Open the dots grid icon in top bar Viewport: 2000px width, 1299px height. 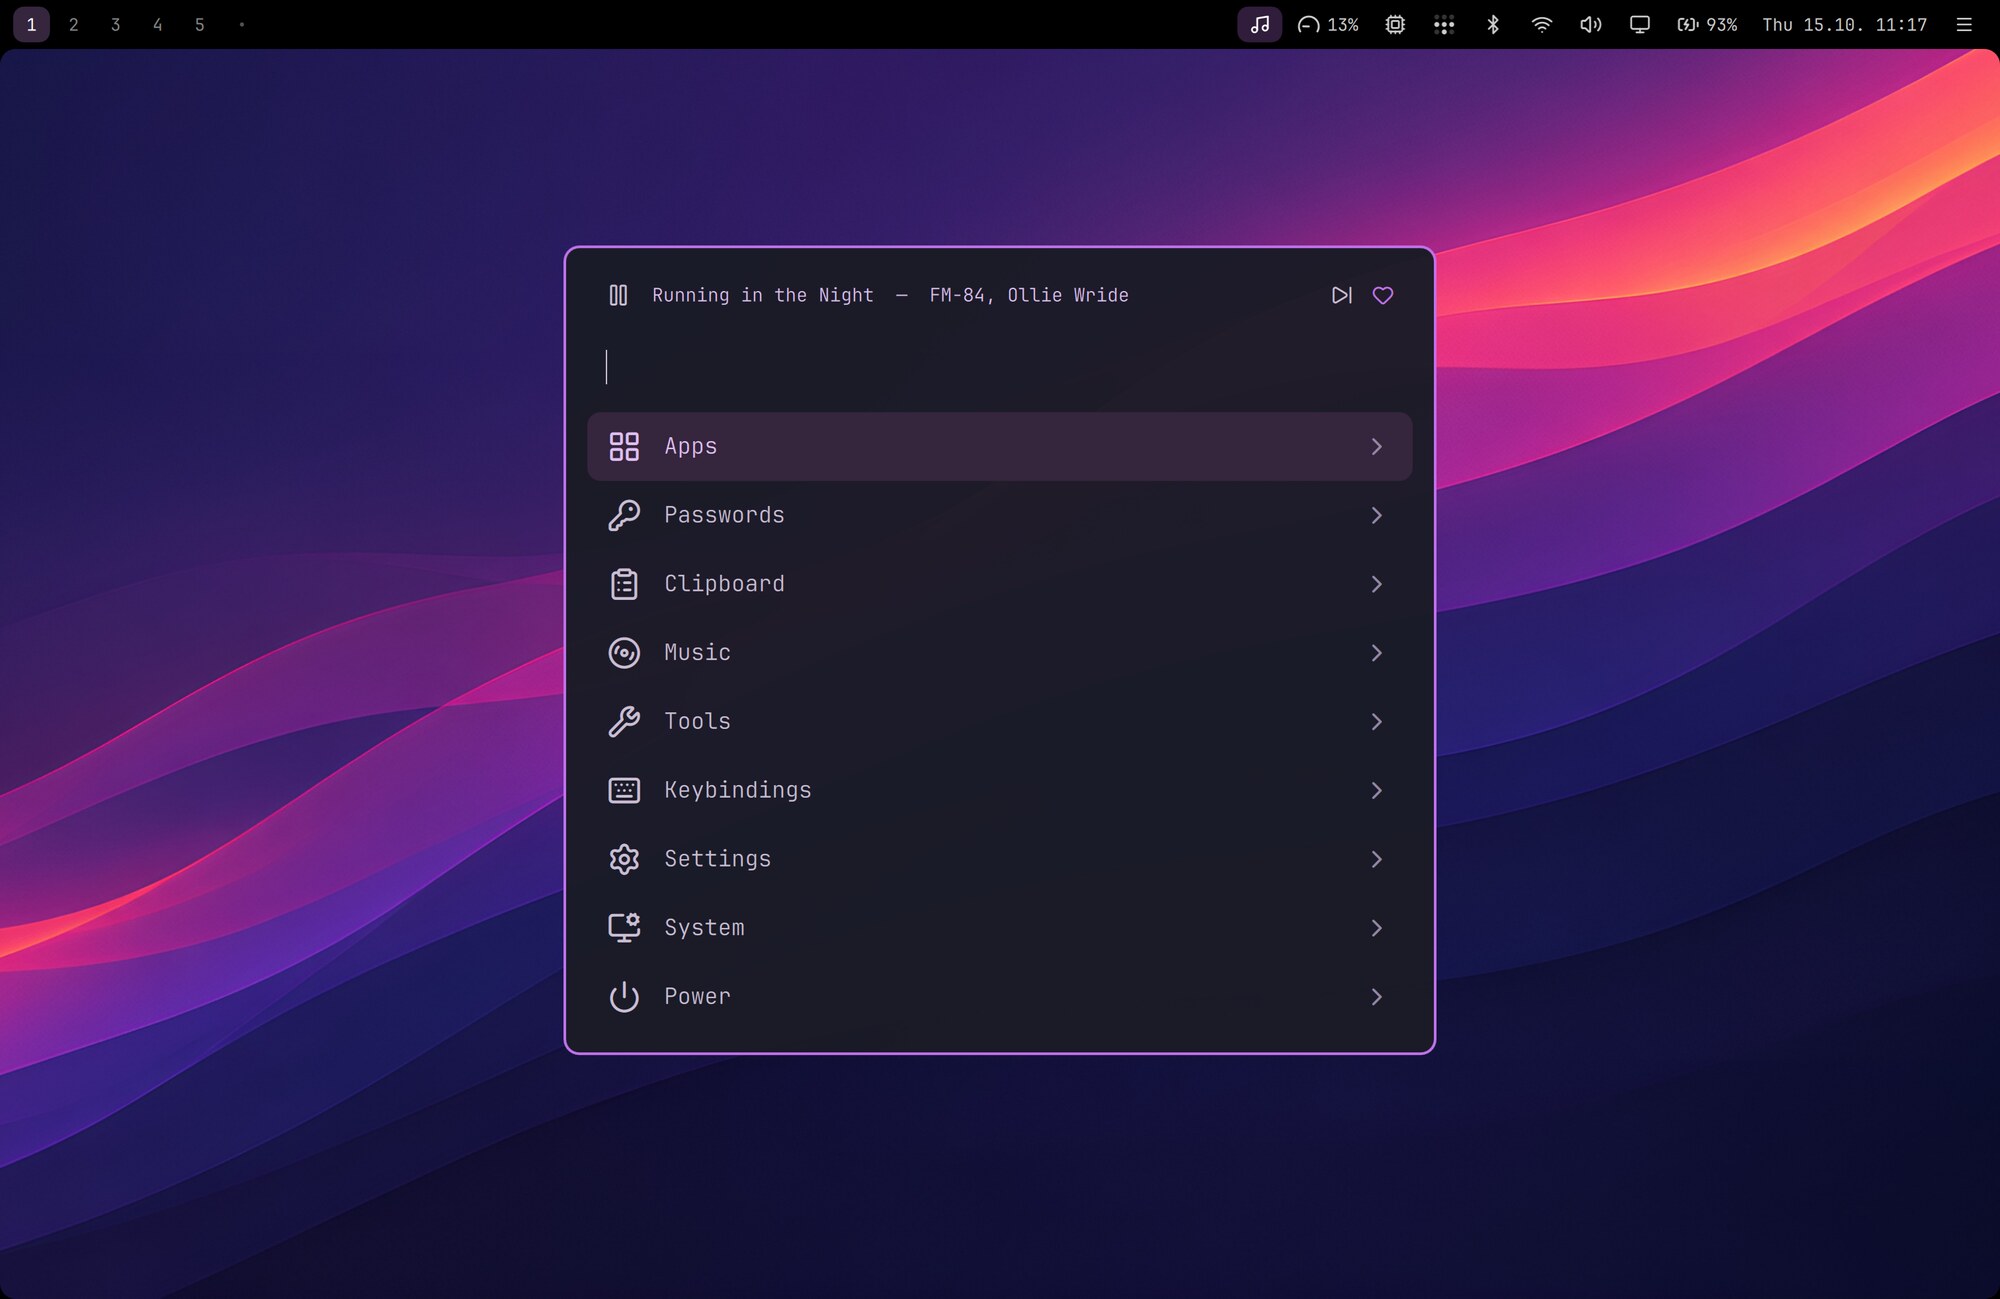[x=1444, y=24]
